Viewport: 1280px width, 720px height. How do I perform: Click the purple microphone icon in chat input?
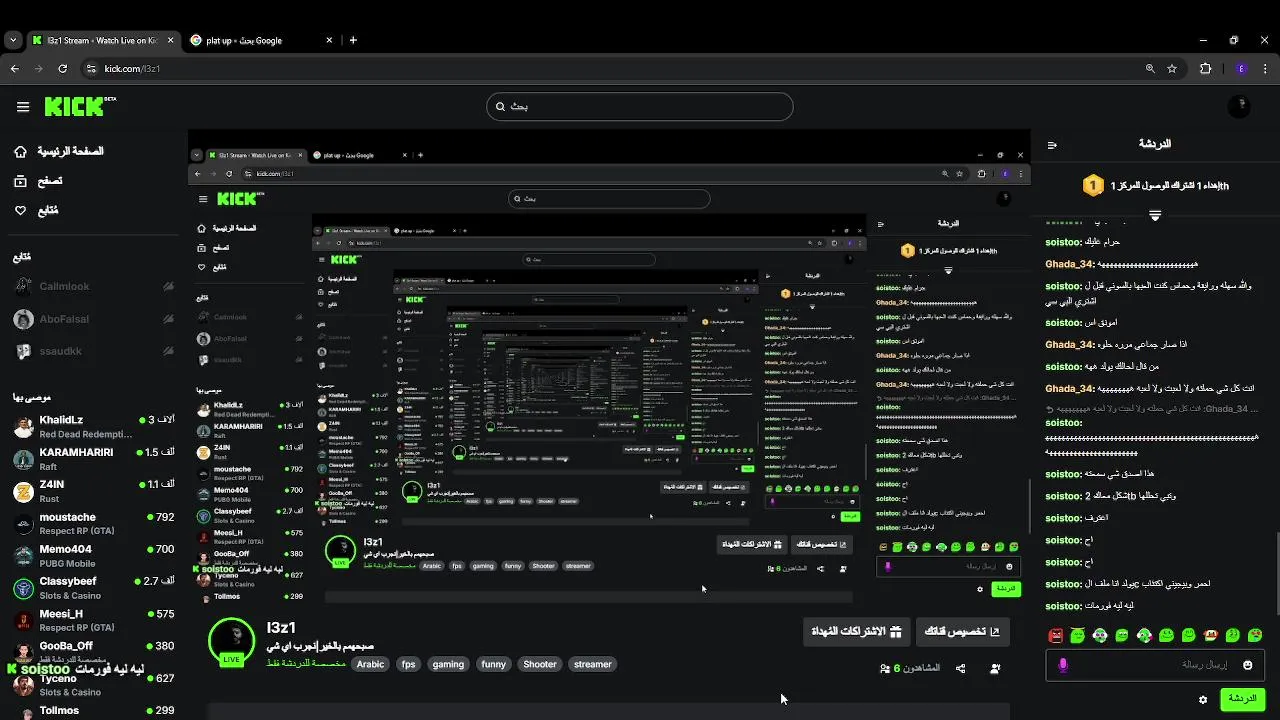click(x=1063, y=665)
